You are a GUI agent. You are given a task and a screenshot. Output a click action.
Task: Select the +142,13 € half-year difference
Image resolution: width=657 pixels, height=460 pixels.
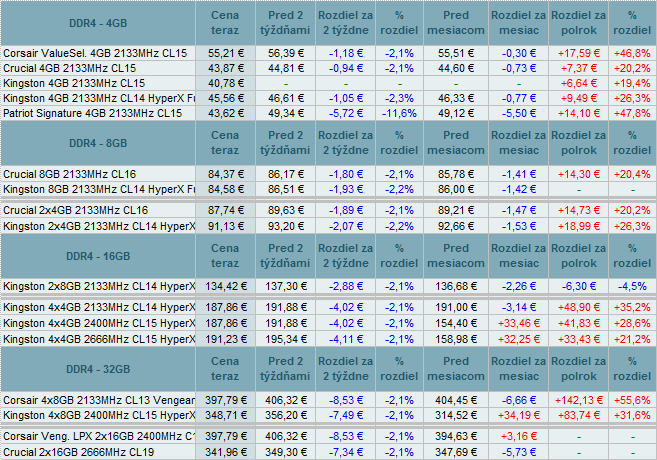pyautogui.click(x=579, y=401)
